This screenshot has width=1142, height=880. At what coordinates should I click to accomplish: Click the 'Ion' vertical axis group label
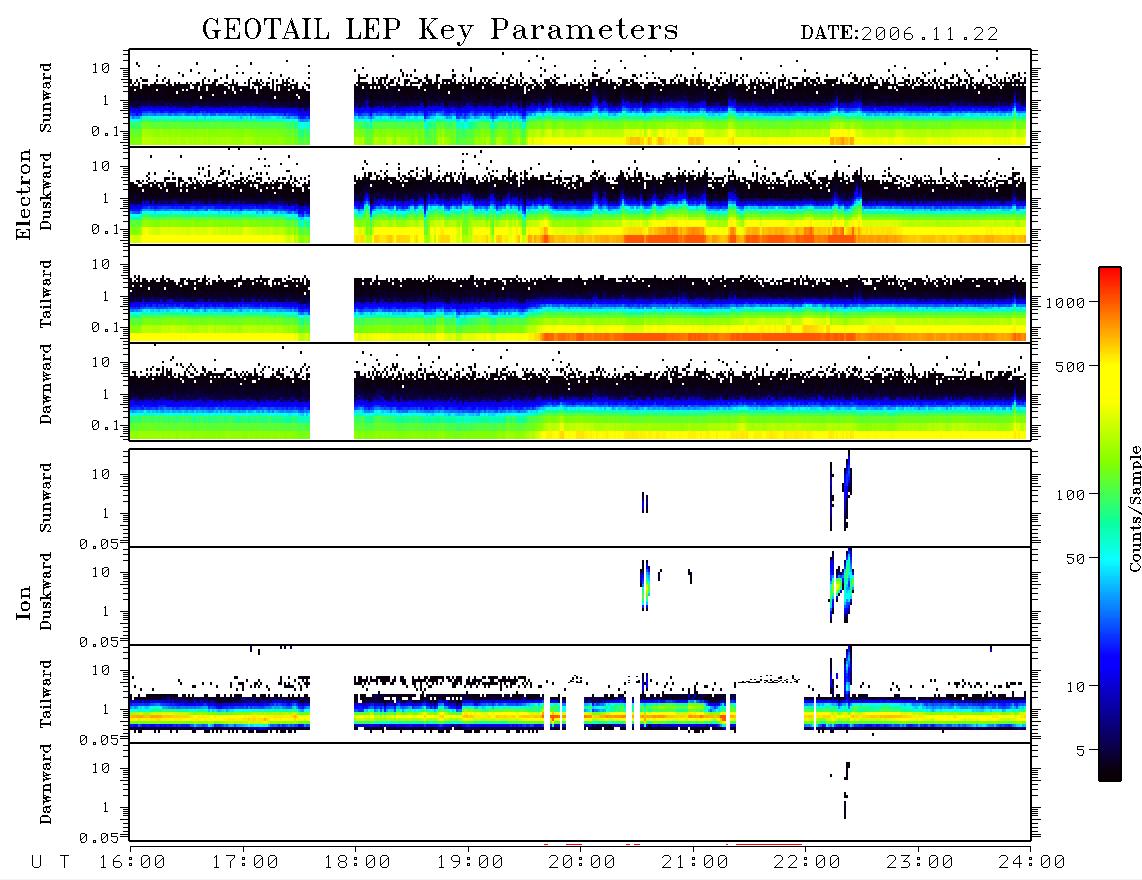point(23,602)
